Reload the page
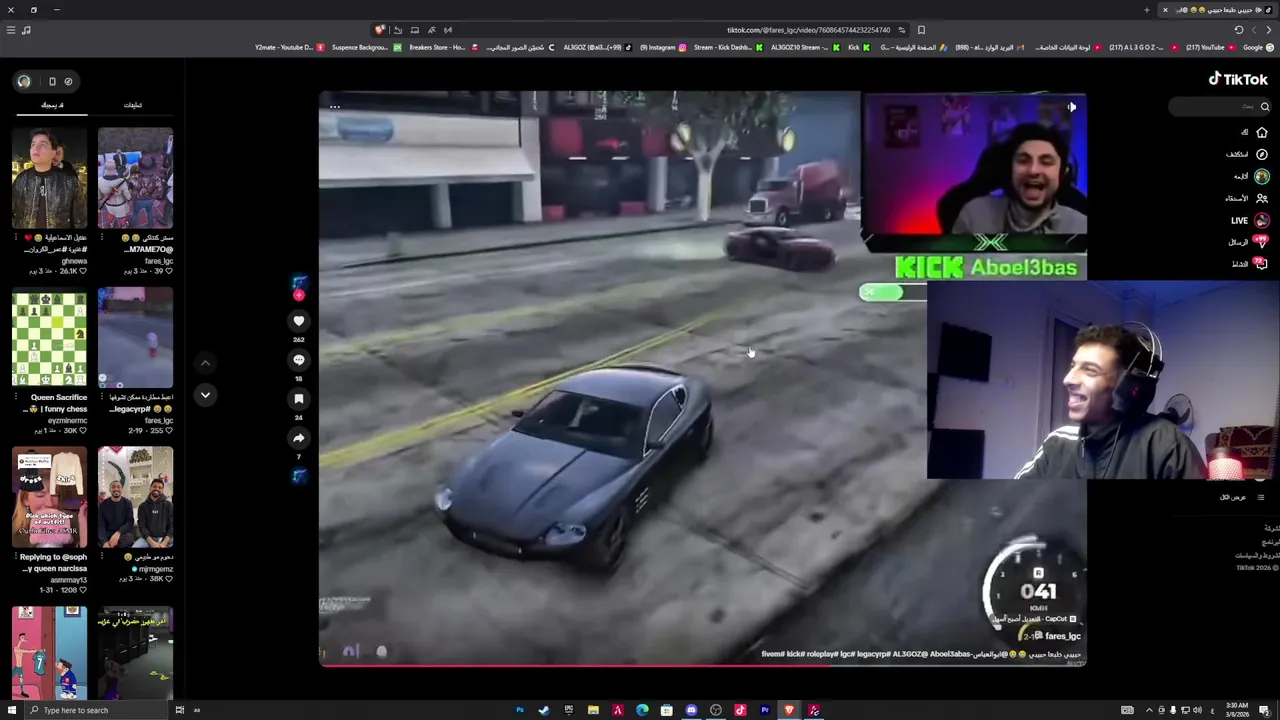 pyautogui.click(x=1239, y=30)
